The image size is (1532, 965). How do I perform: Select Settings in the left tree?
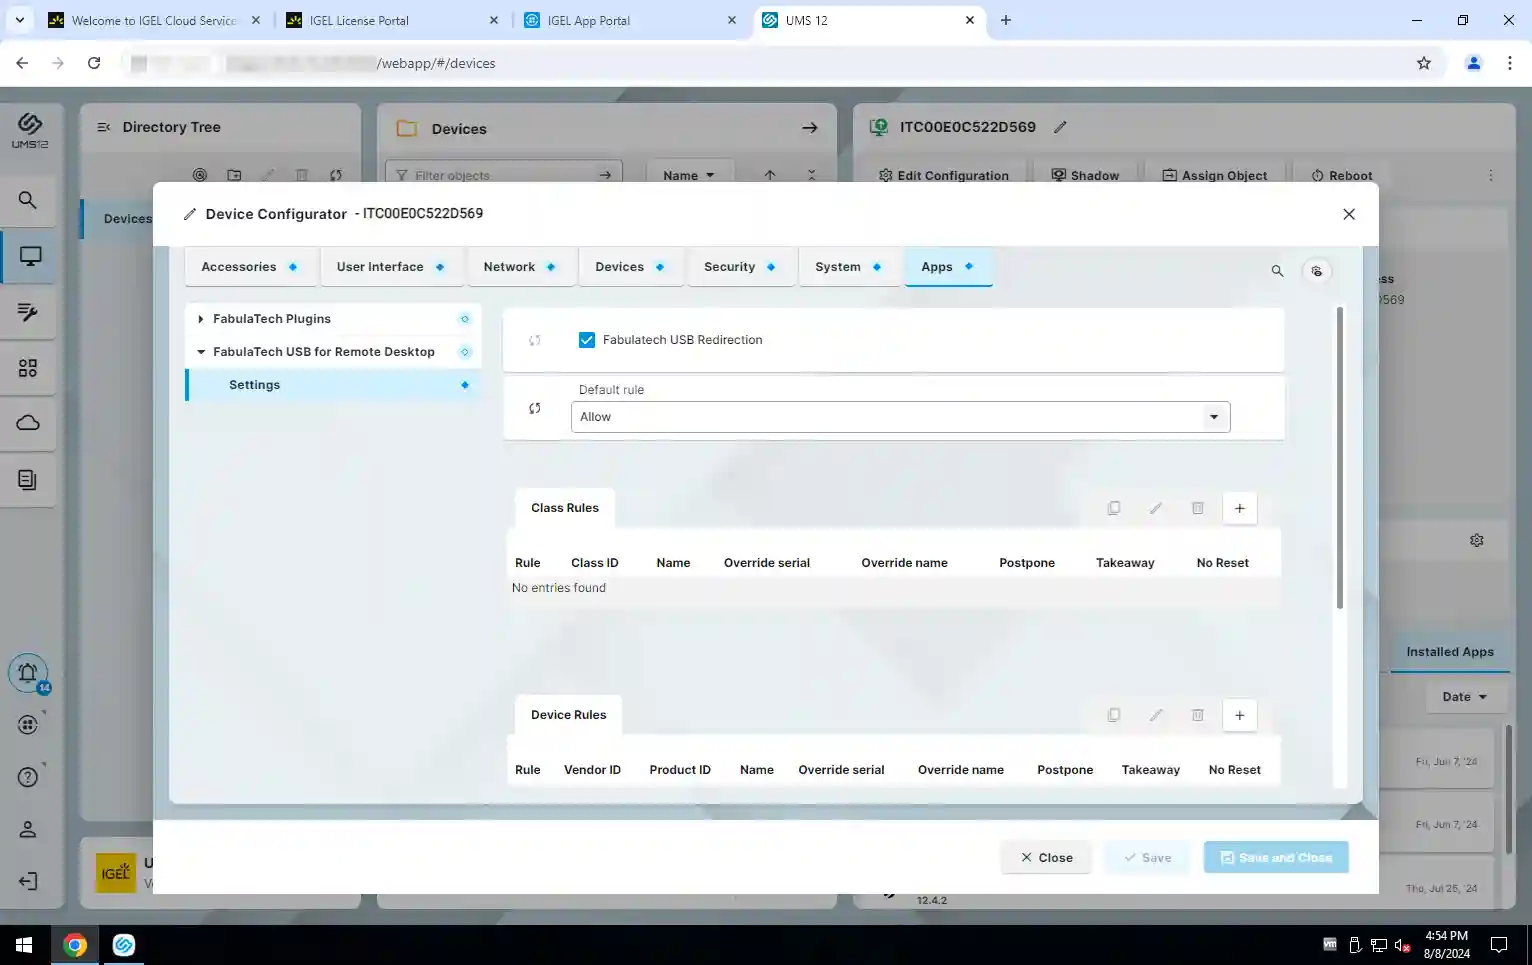point(255,385)
